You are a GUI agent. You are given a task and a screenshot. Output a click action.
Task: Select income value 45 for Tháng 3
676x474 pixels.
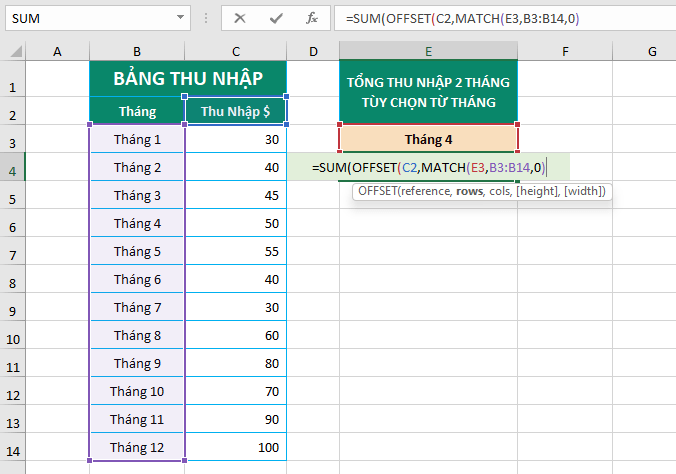(x=236, y=195)
